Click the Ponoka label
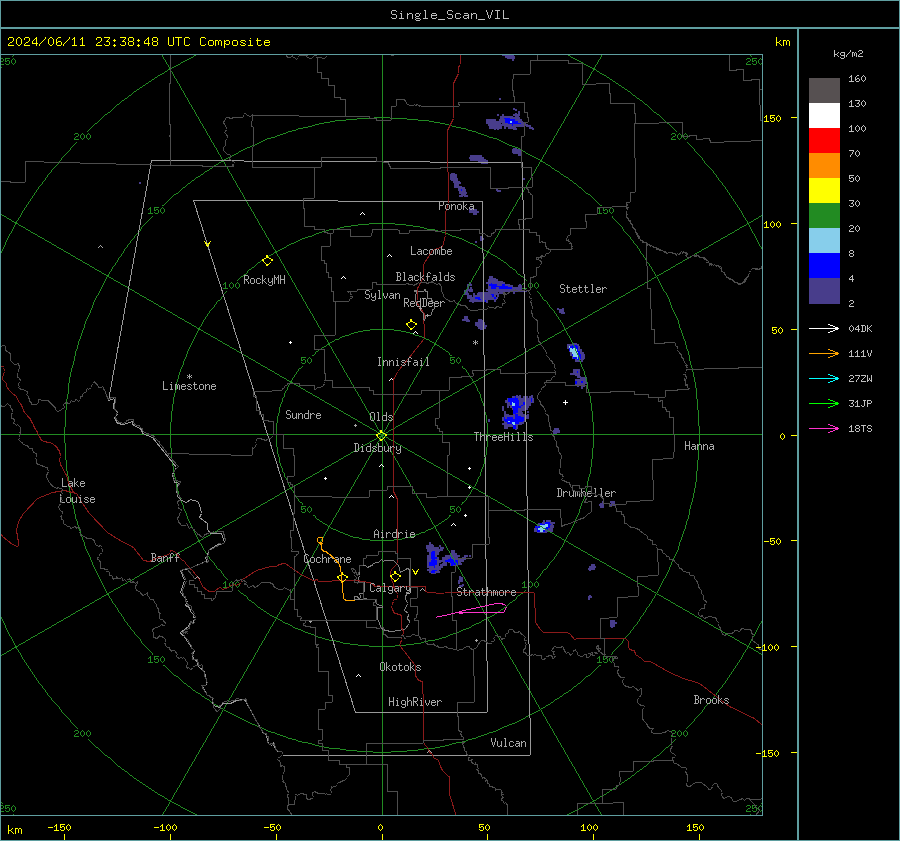The image size is (900, 841). pyautogui.click(x=456, y=206)
